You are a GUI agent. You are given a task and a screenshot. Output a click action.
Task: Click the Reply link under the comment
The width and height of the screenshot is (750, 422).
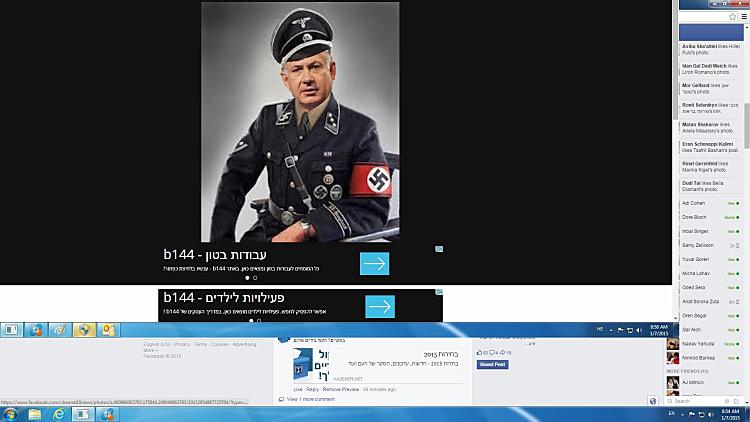coord(312,389)
